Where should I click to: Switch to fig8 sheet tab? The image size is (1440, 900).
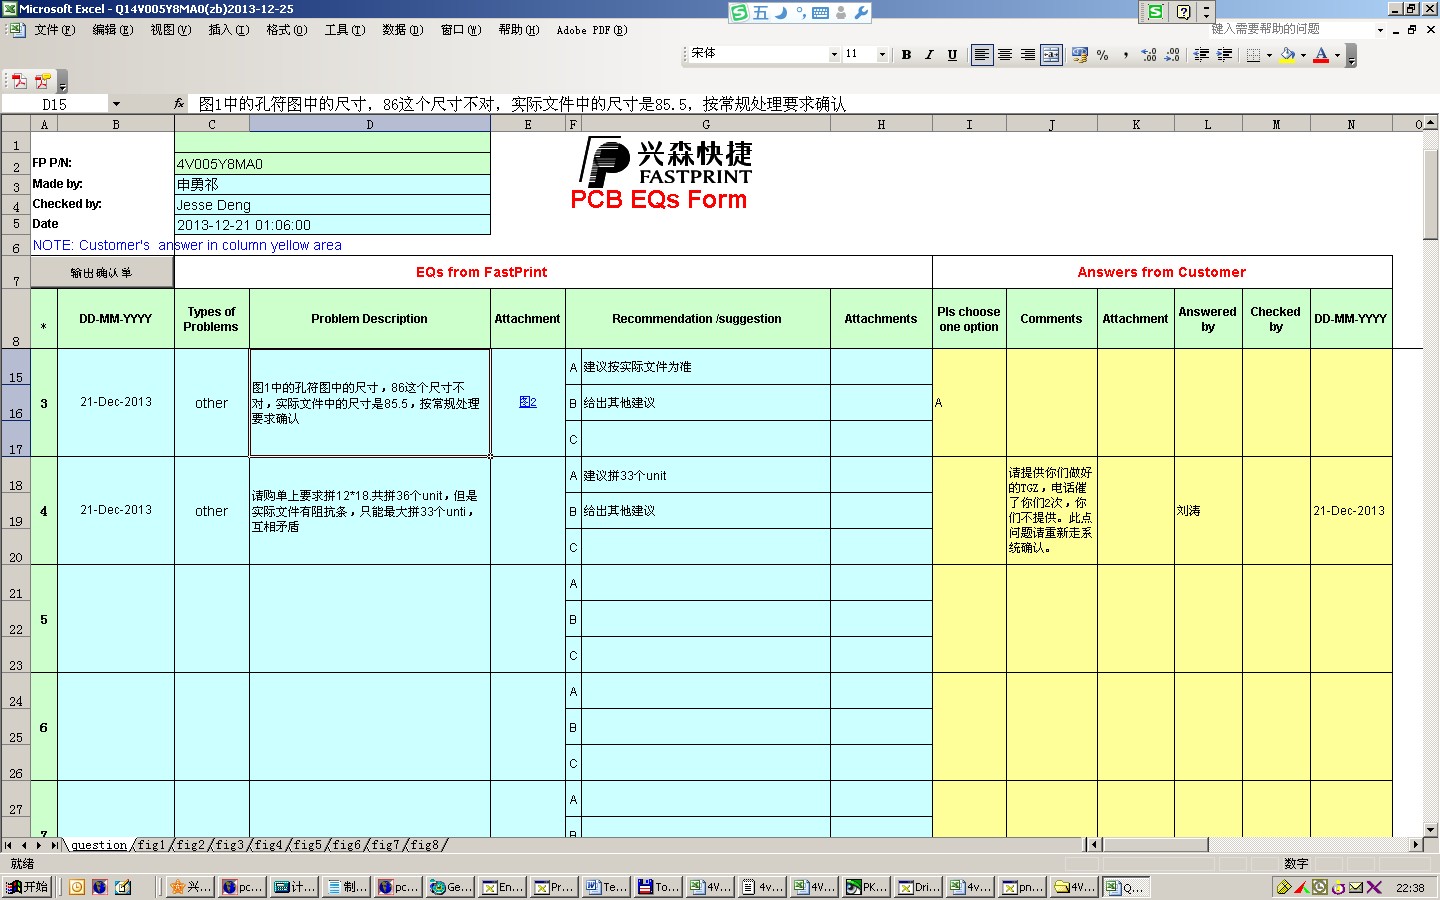pyautogui.click(x=424, y=845)
